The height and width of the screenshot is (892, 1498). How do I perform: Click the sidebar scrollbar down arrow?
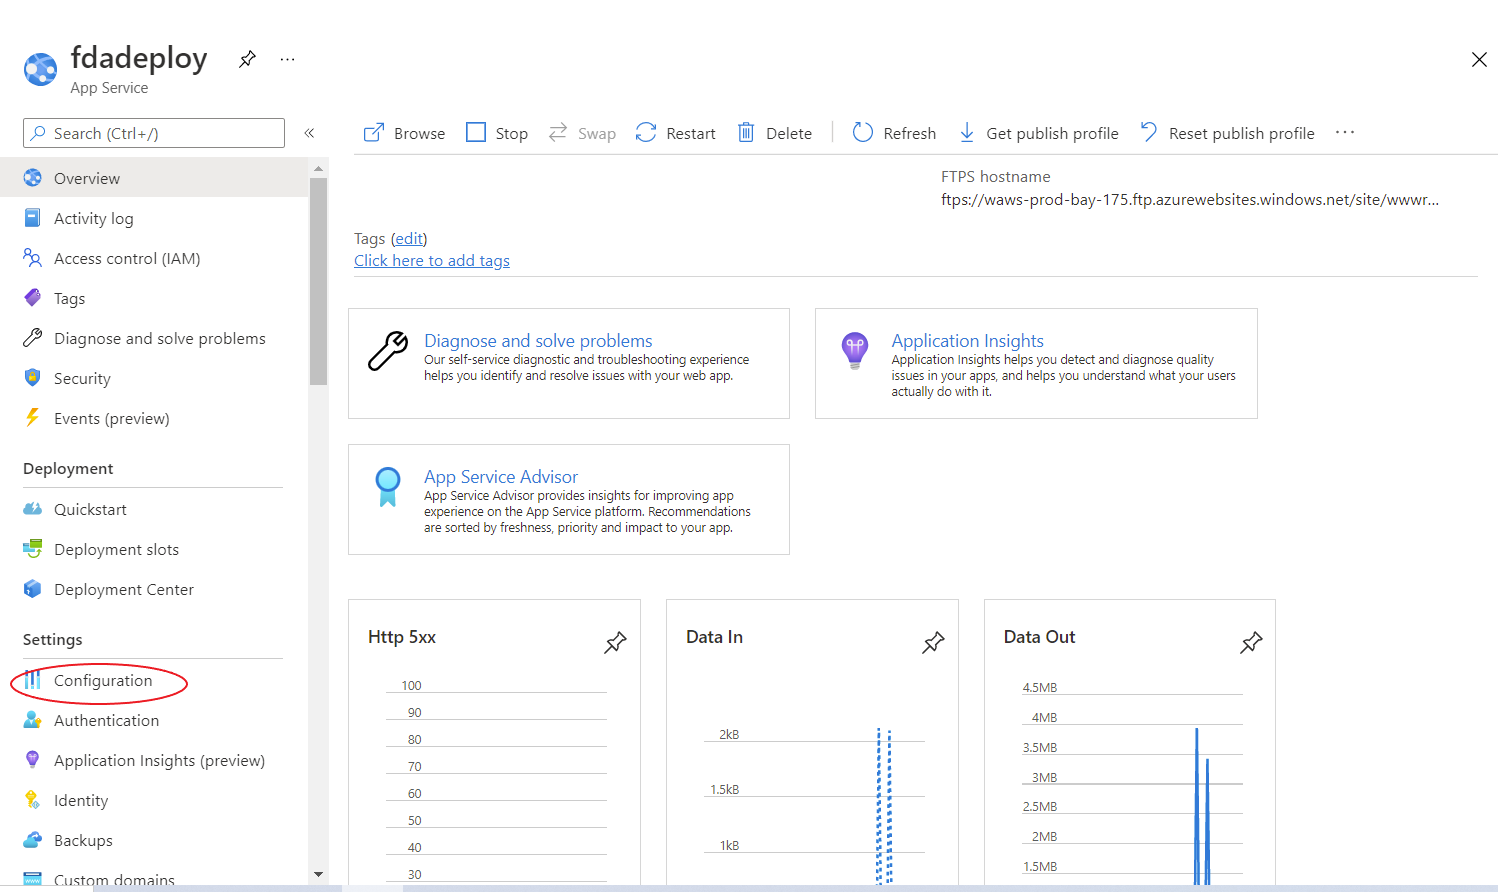click(x=318, y=874)
